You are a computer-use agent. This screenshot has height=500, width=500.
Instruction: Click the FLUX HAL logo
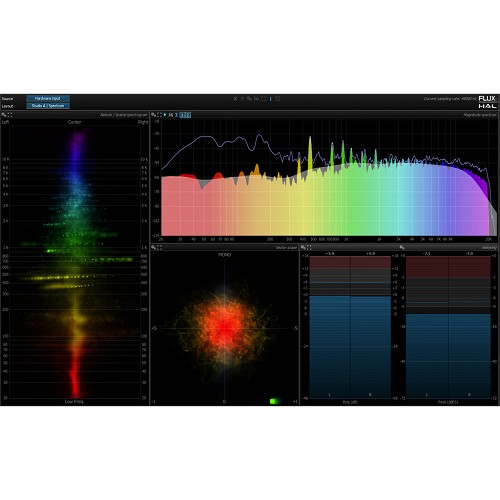[x=488, y=102]
